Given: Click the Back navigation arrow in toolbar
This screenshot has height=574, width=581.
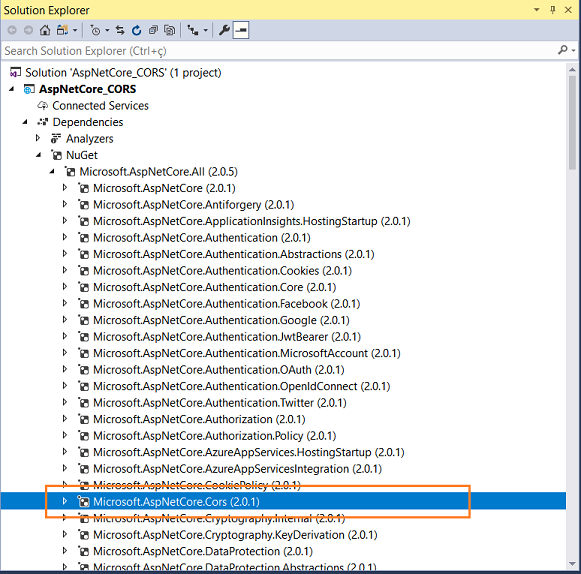Looking at the screenshot, I should coord(12,30).
